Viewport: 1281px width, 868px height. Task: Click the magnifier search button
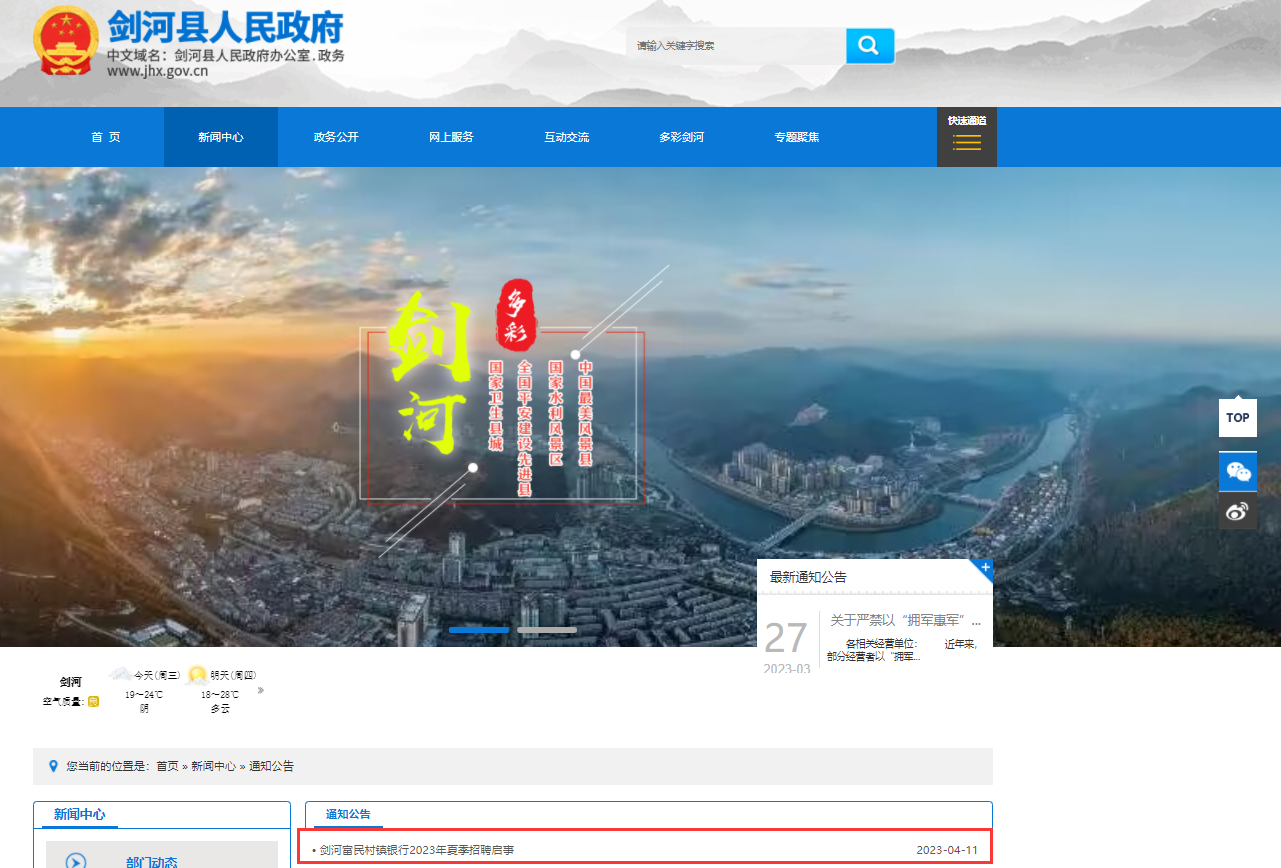point(869,46)
